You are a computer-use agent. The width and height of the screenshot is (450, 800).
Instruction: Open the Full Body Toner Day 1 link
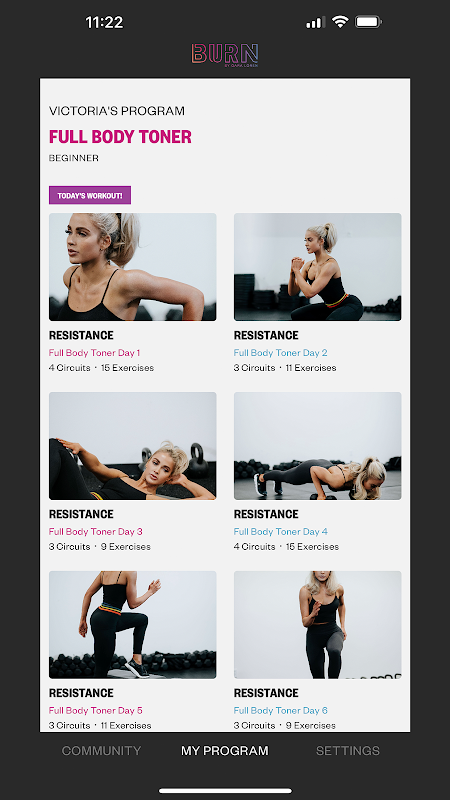(94, 353)
